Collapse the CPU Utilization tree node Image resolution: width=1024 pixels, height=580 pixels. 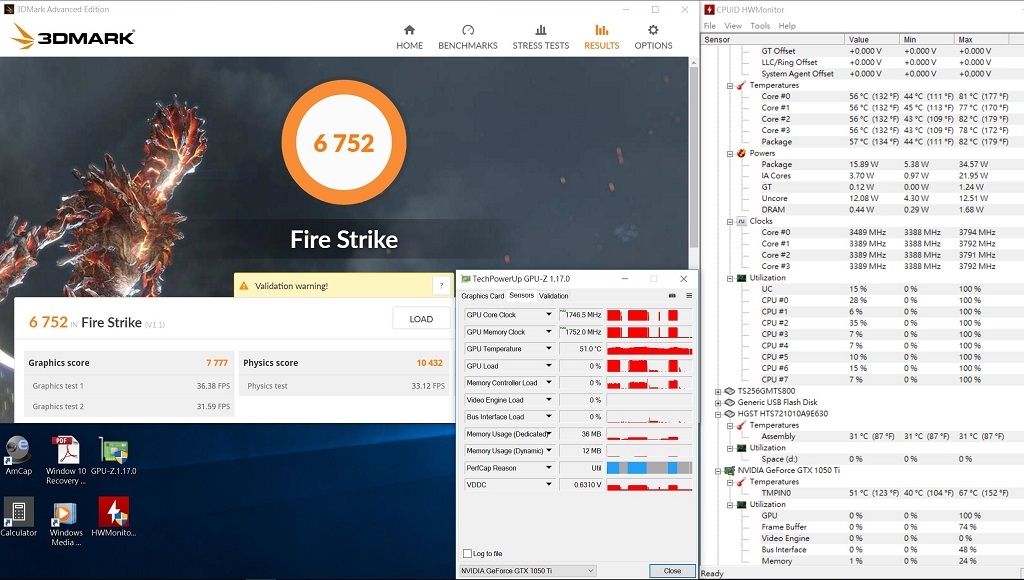point(729,278)
